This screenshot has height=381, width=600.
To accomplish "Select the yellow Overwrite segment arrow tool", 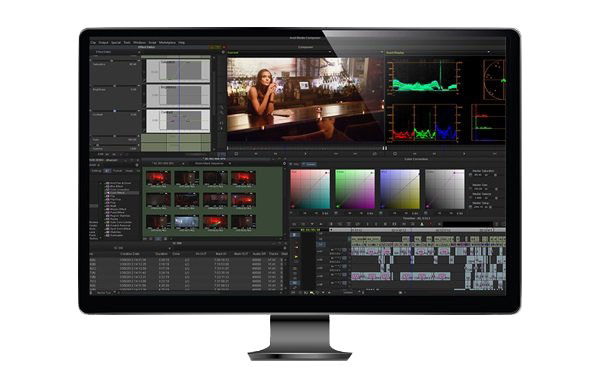I will click(x=295, y=257).
